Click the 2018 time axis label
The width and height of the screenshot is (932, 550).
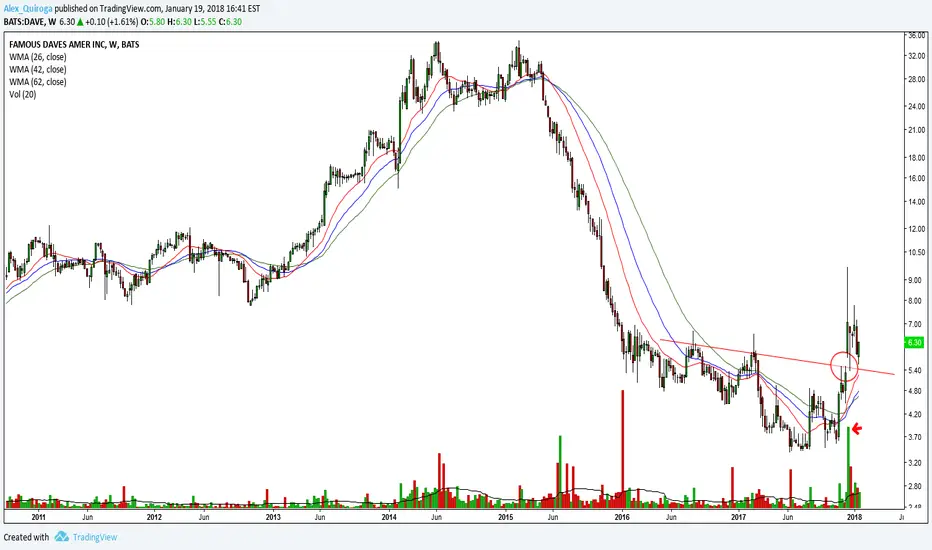click(x=855, y=517)
